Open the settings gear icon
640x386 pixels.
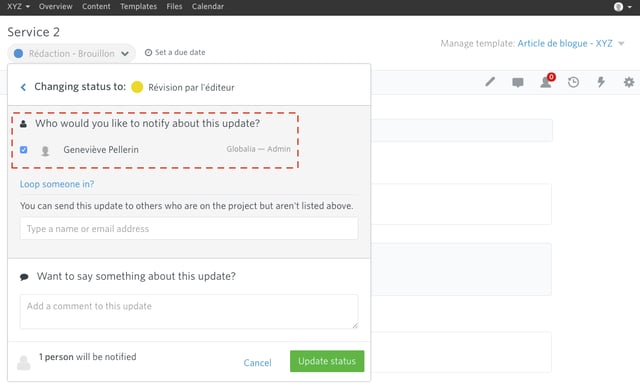(x=629, y=82)
